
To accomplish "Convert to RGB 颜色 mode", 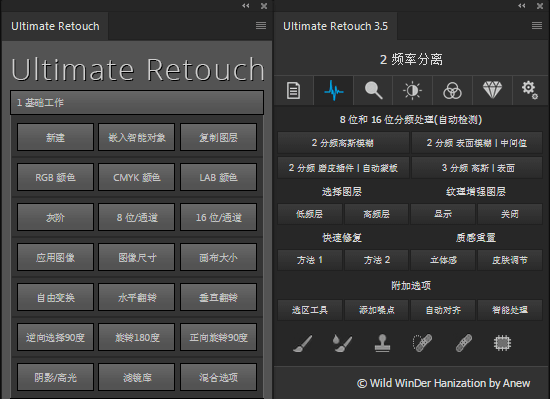I will tap(55, 177).
